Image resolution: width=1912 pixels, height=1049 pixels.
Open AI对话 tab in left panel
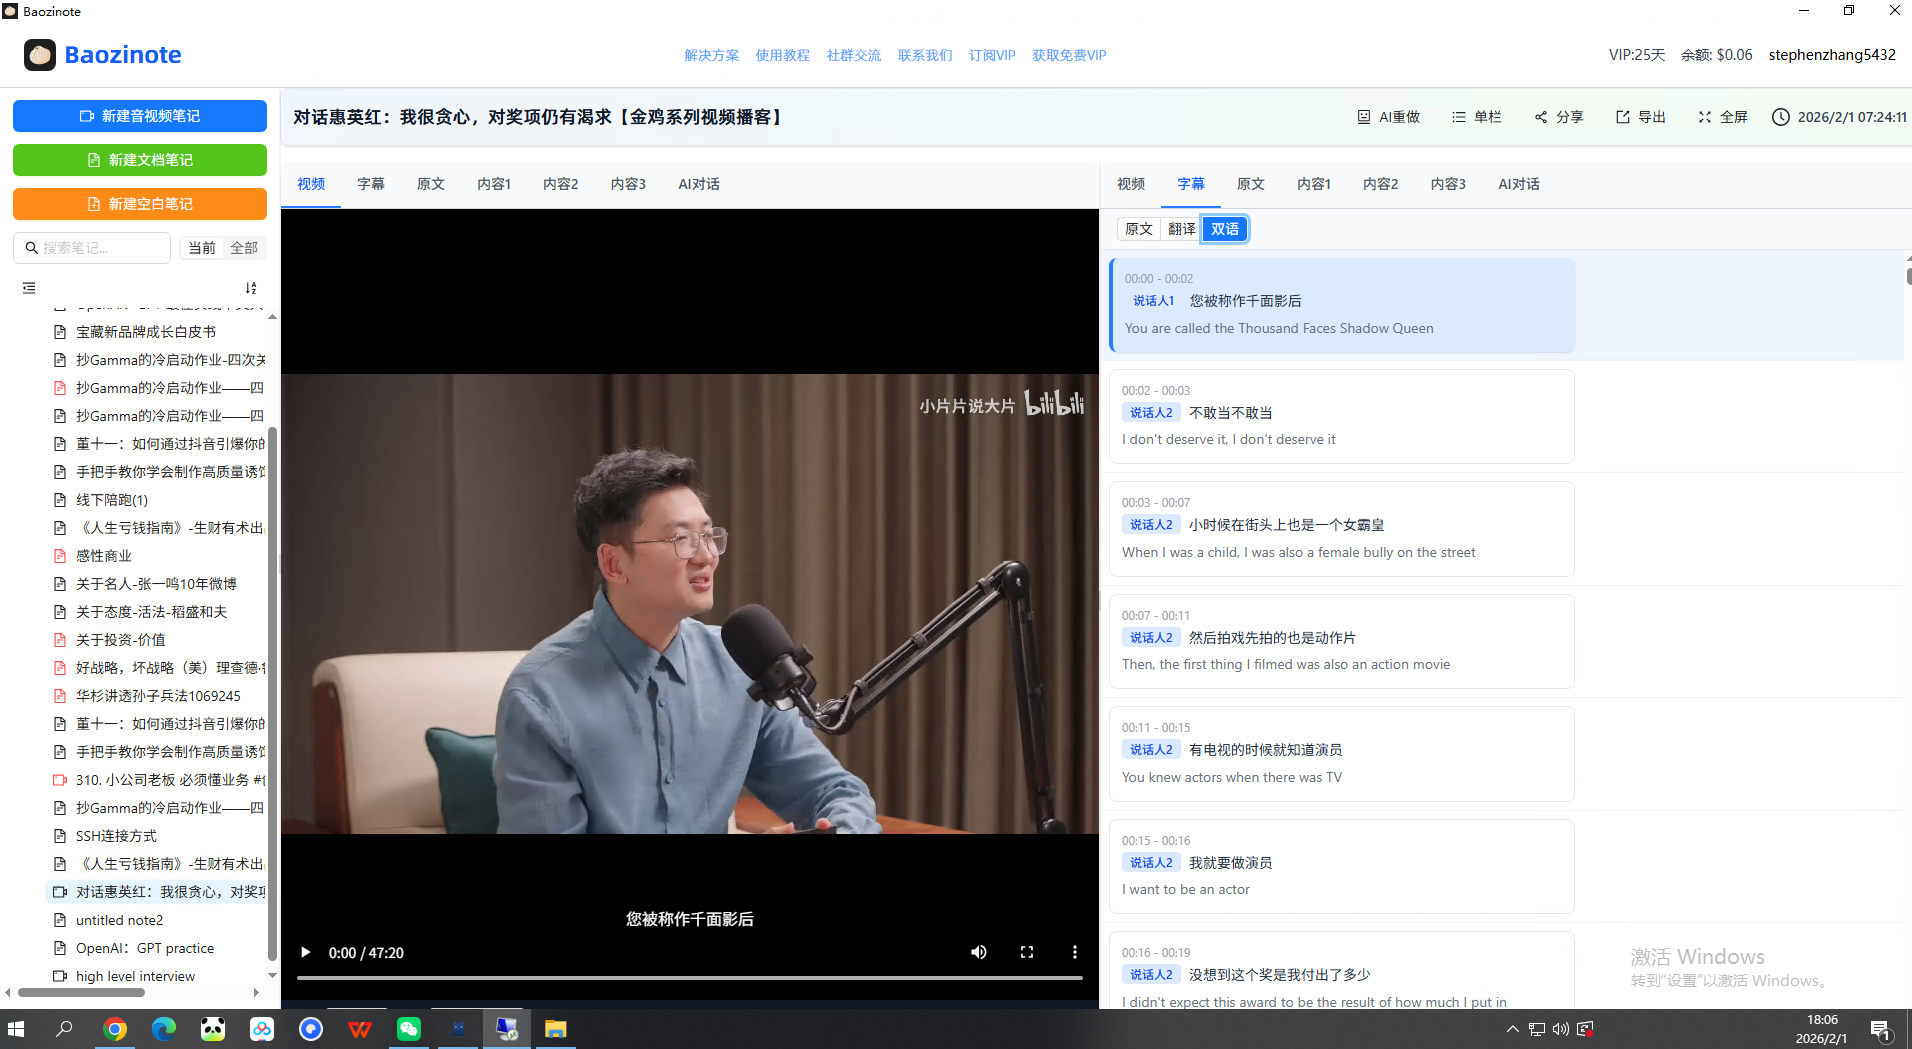[x=698, y=184]
